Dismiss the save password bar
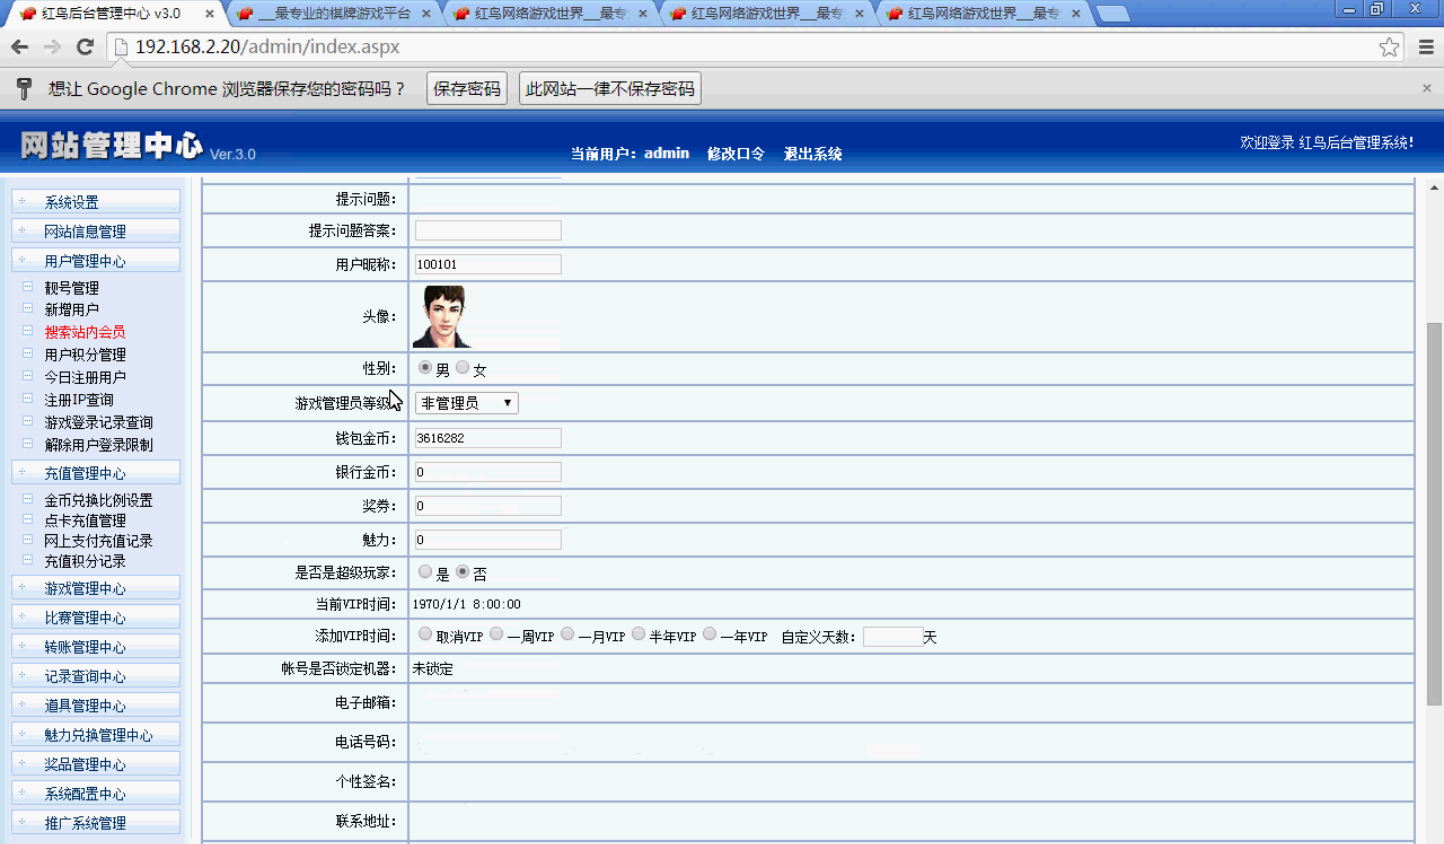The width and height of the screenshot is (1444, 844). pos(1426,88)
